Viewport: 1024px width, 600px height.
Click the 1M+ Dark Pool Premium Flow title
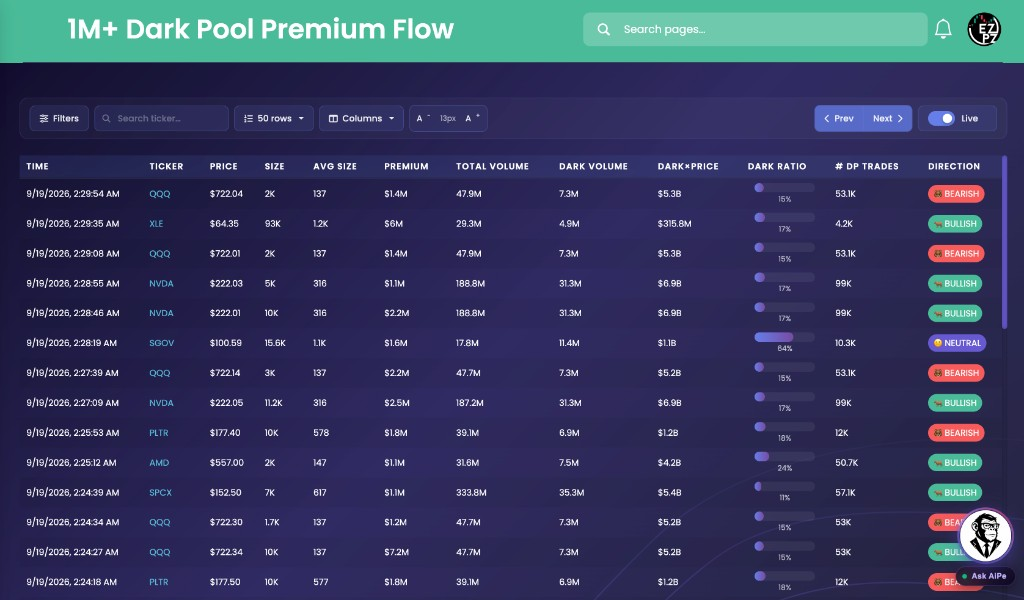tap(261, 29)
